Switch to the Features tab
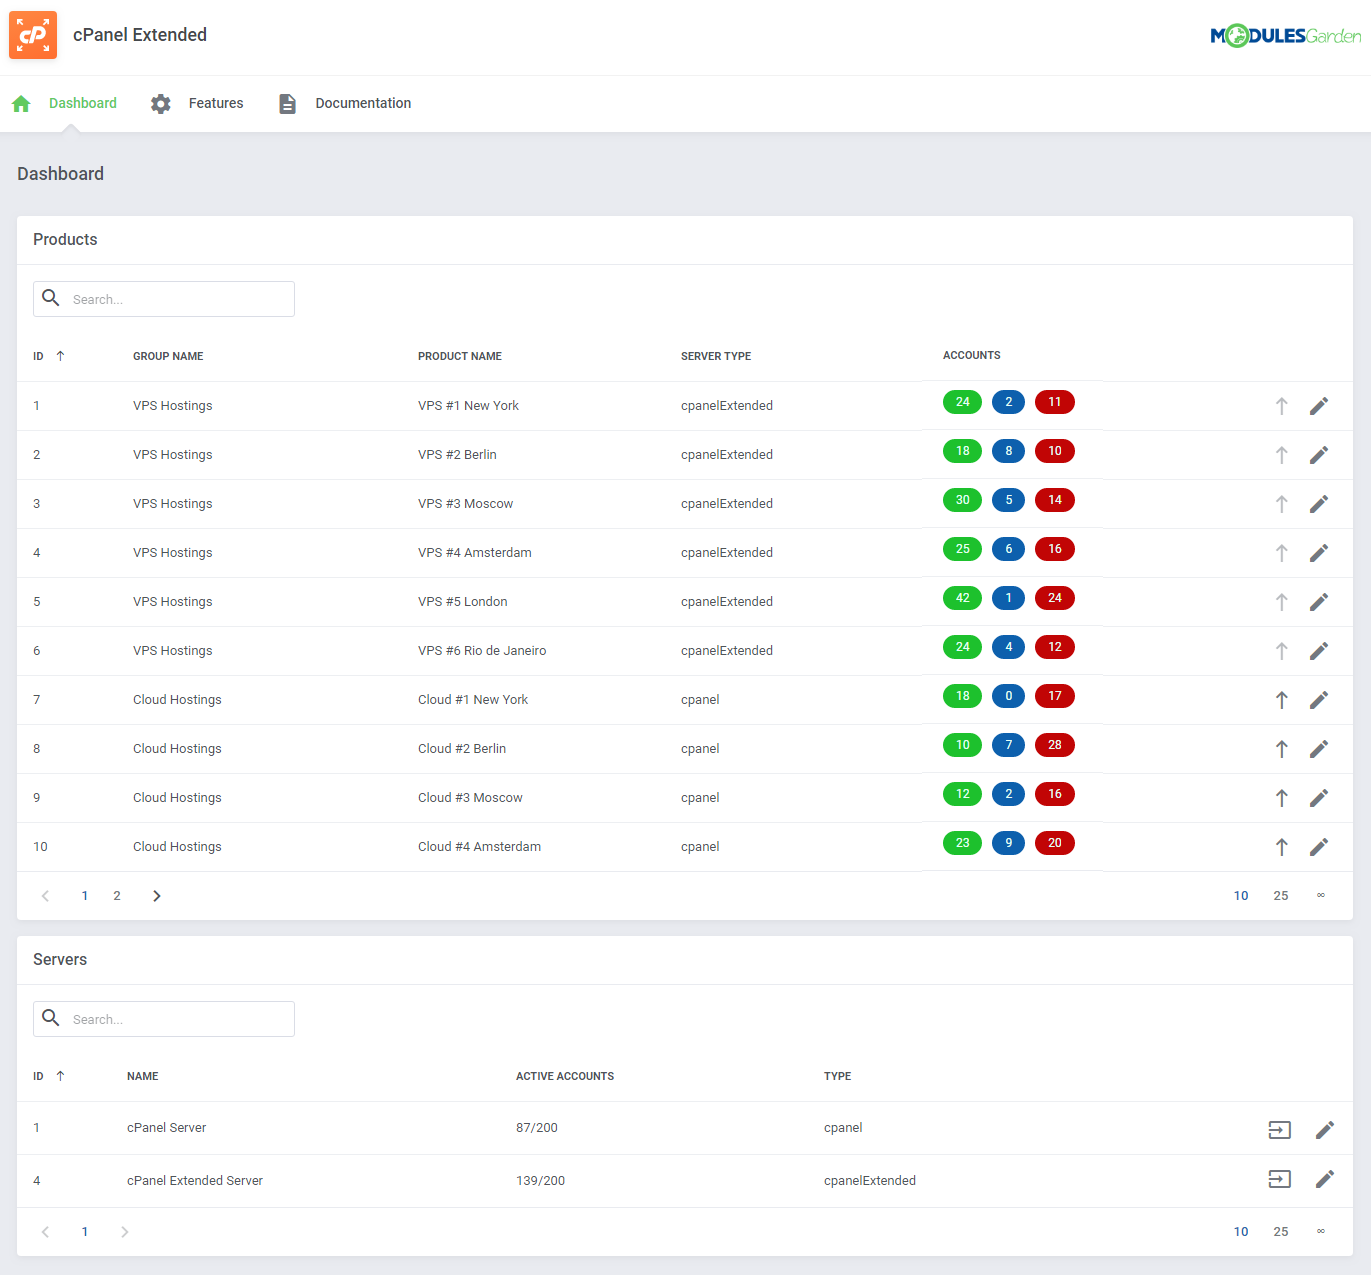 [216, 103]
